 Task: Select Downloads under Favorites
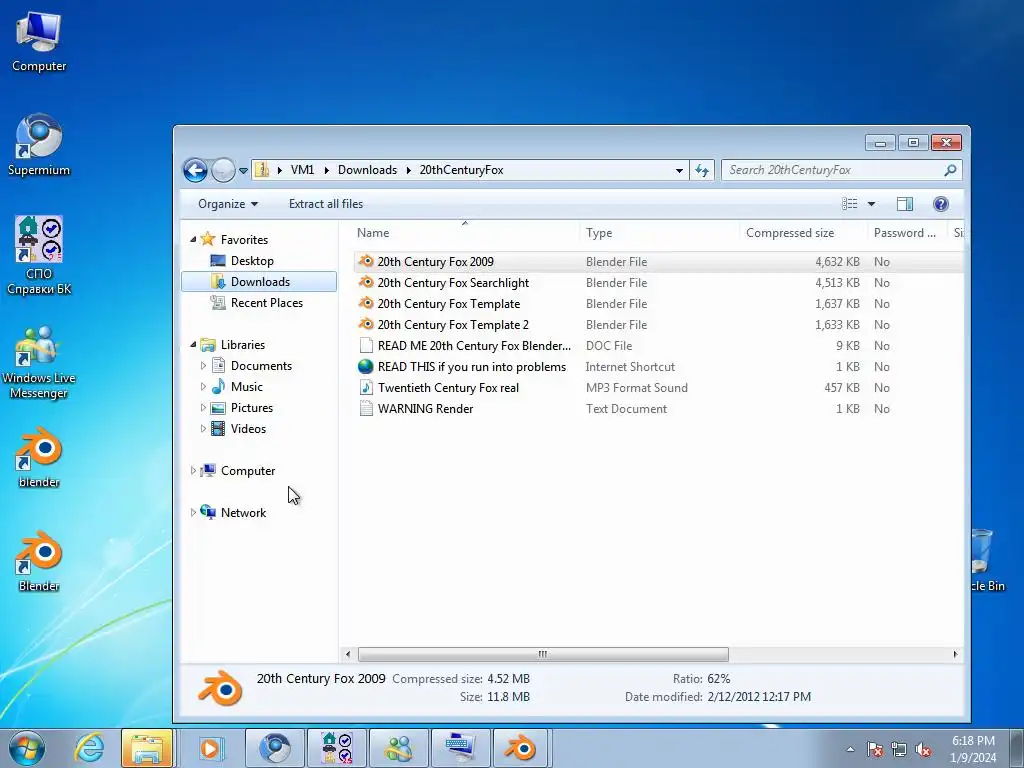[259, 281]
